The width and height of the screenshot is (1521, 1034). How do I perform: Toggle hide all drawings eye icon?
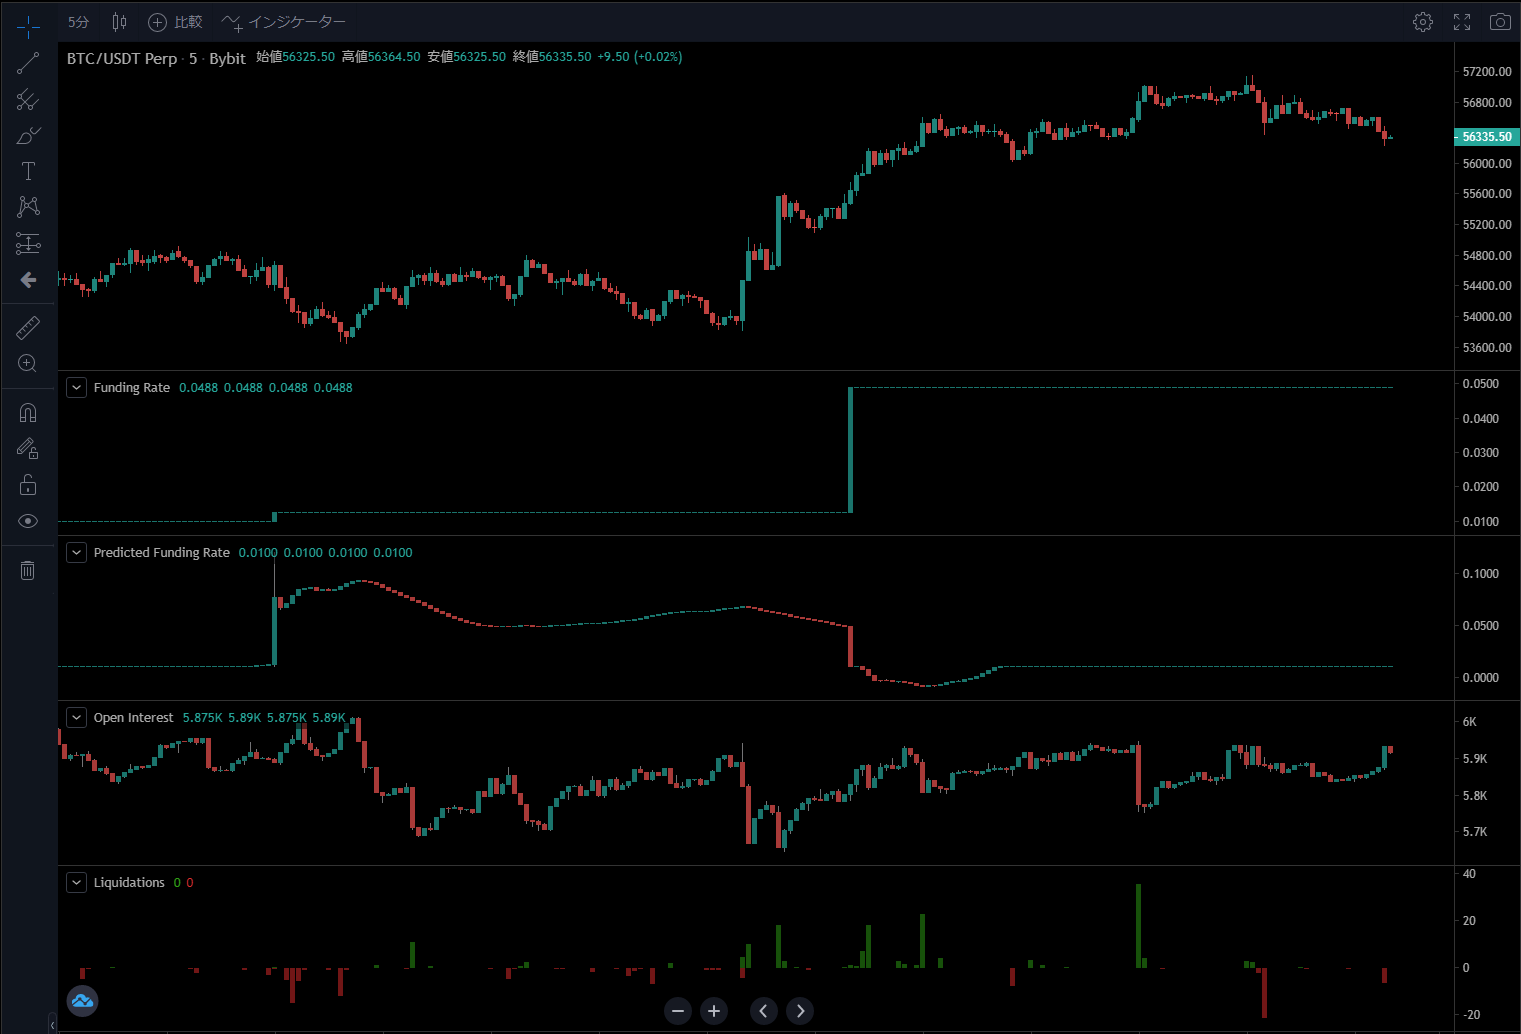28,521
